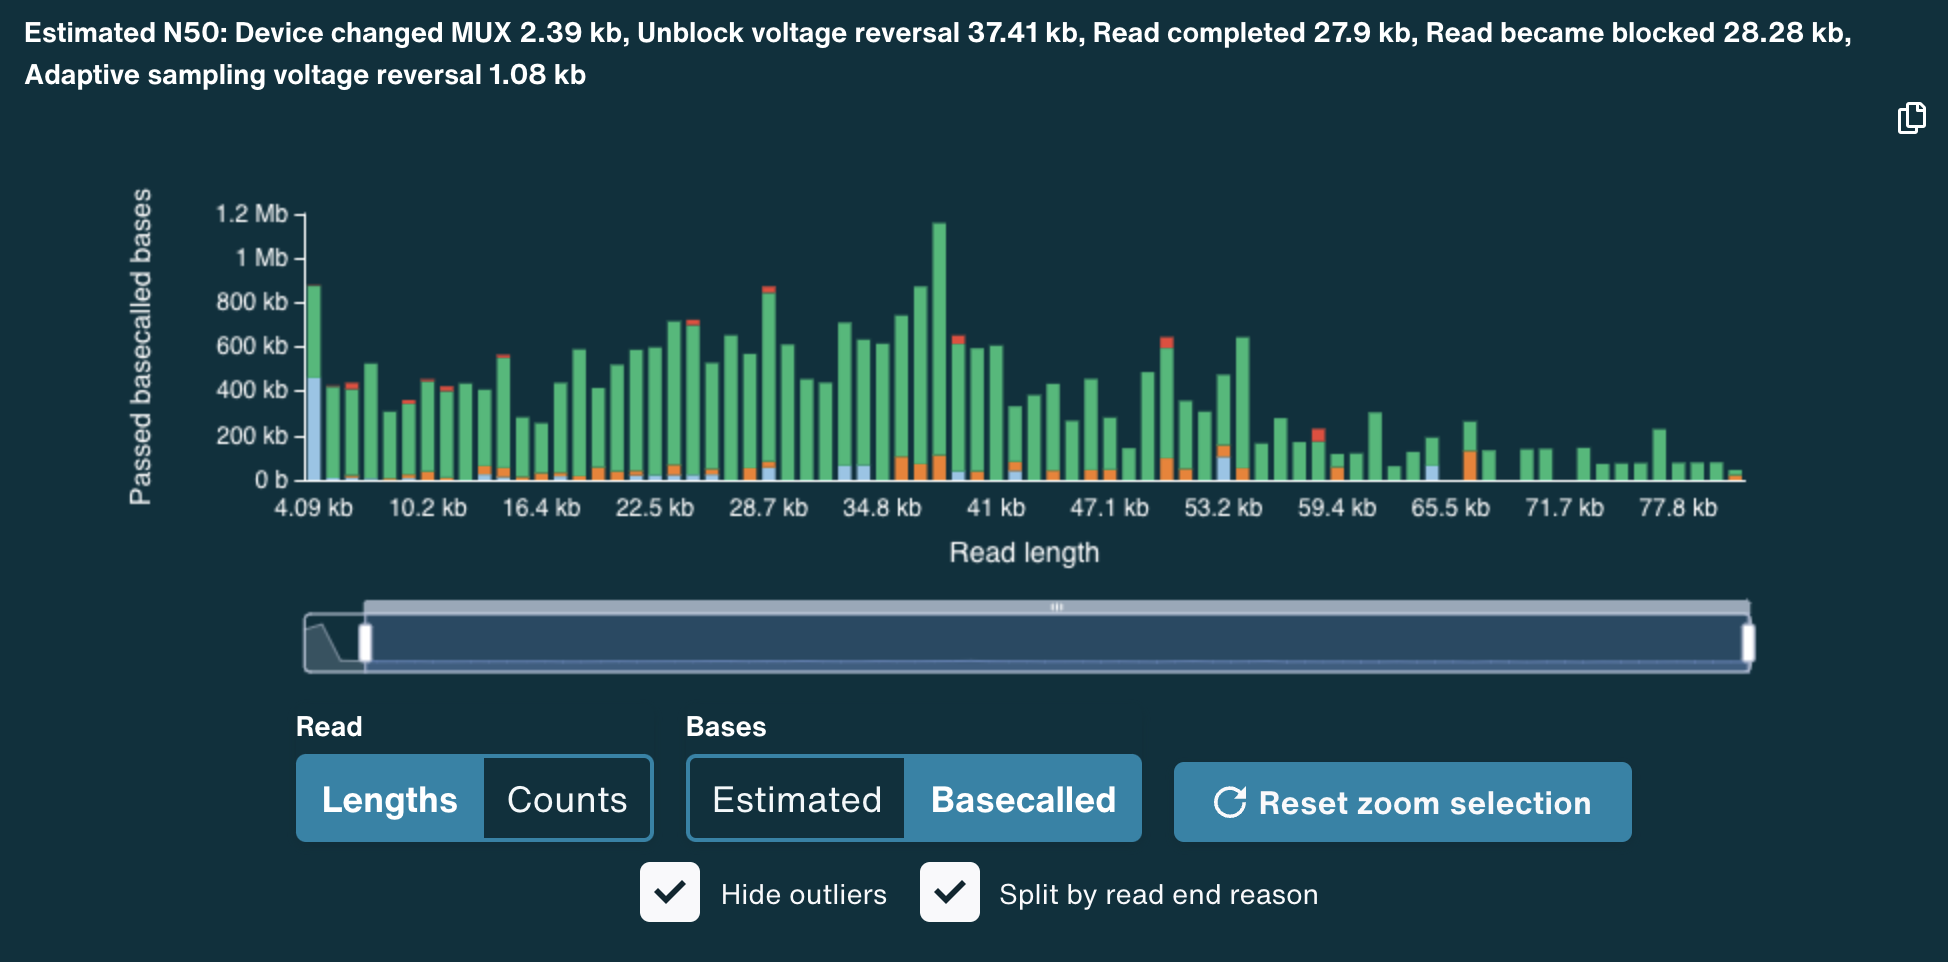Click the 10.2 kb x-axis label

pyautogui.click(x=428, y=508)
